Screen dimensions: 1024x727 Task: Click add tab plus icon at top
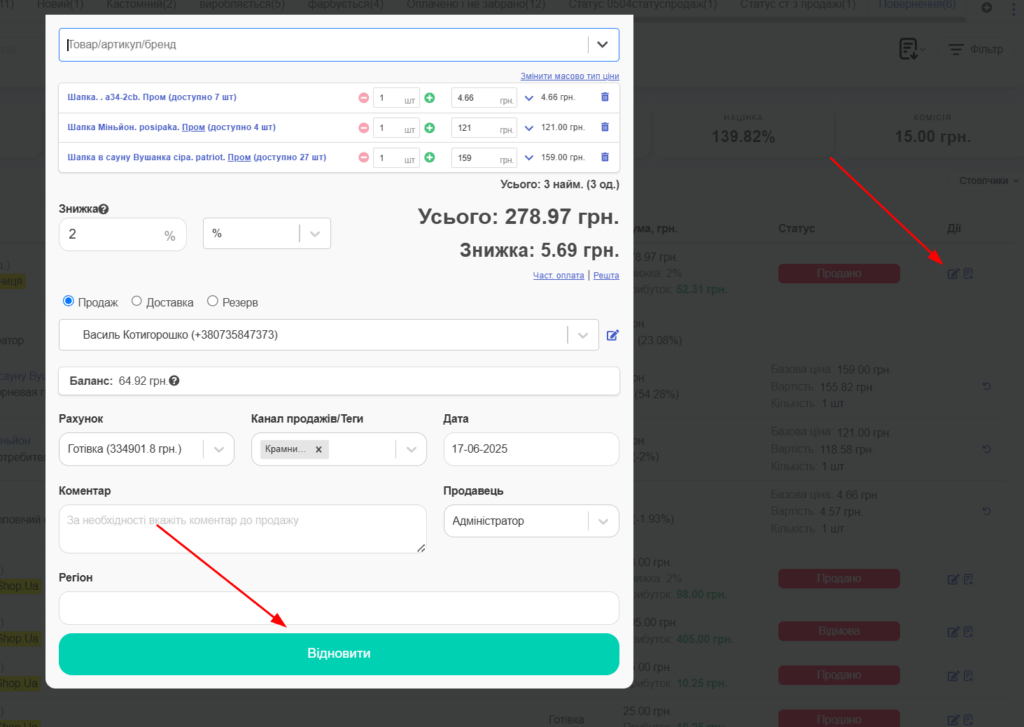click(987, 8)
